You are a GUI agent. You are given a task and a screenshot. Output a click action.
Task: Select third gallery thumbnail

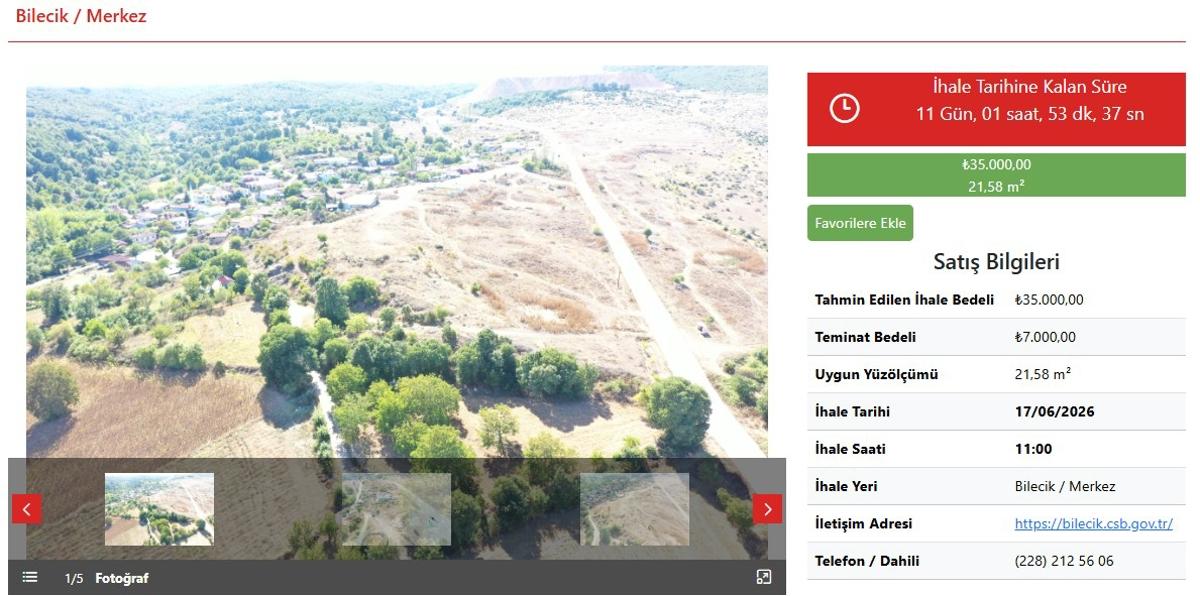point(634,509)
